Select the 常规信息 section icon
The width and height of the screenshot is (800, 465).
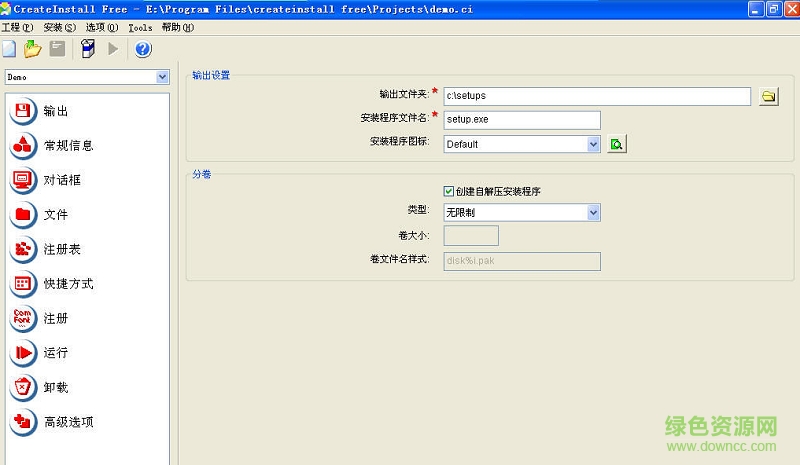pyautogui.click(x=23, y=145)
